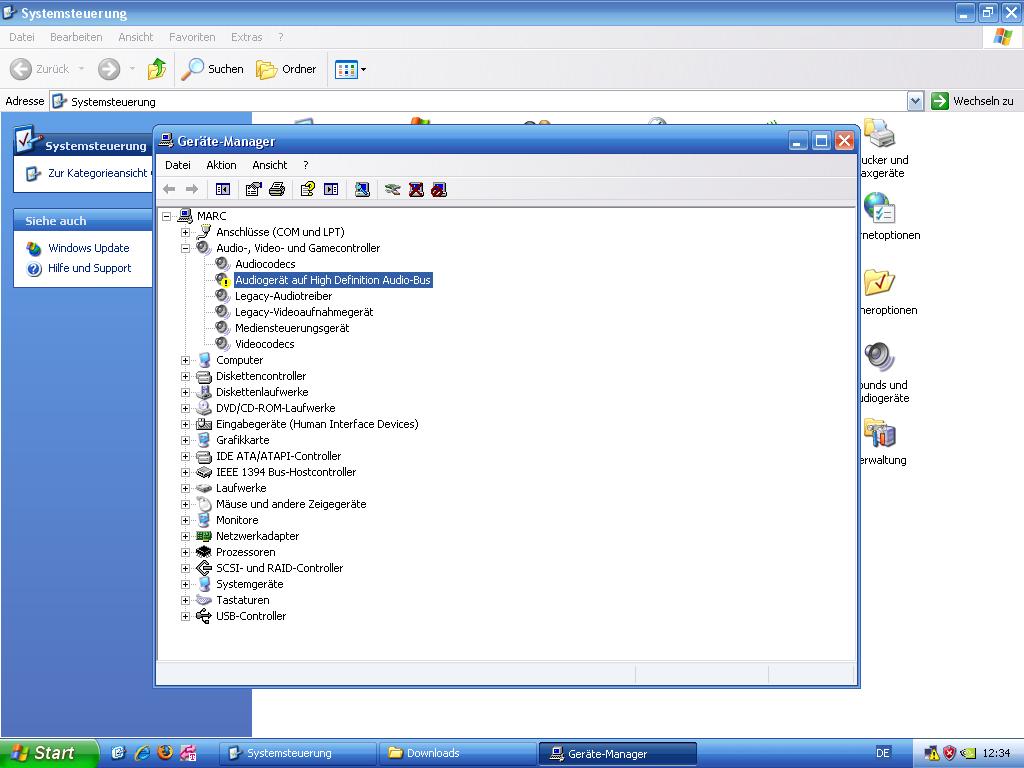Click Zur Kategorieansicht link

pos(97,173)
